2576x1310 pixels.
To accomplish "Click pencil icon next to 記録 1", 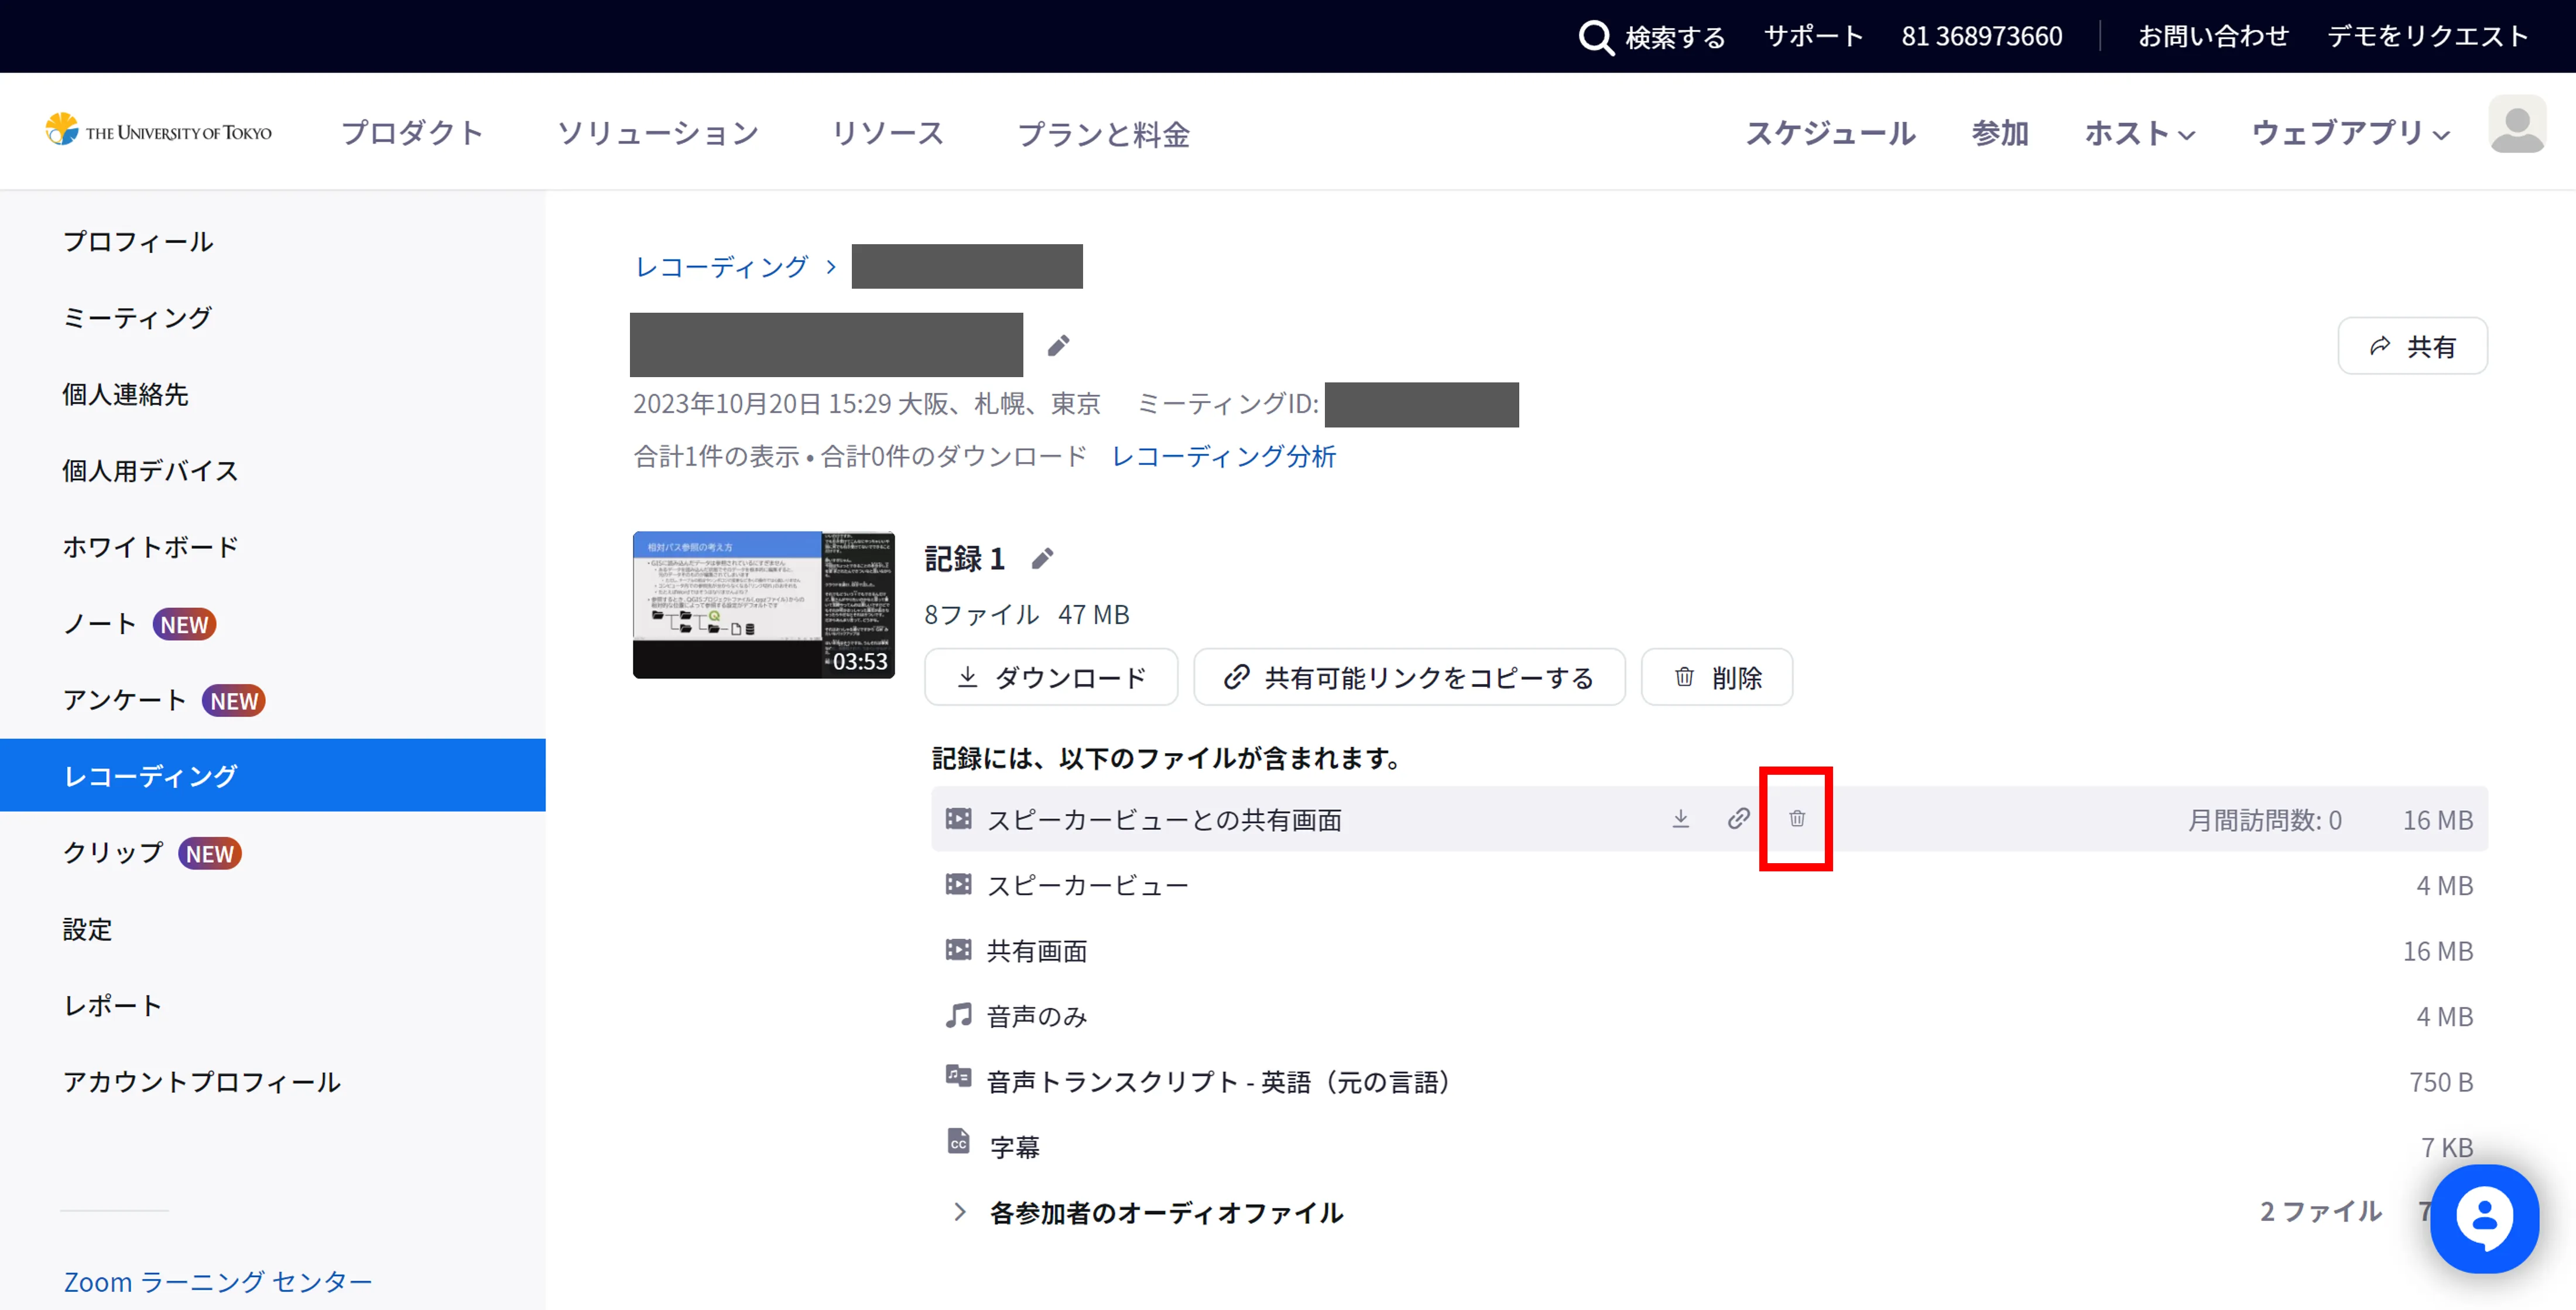I will pos(1042,559).
